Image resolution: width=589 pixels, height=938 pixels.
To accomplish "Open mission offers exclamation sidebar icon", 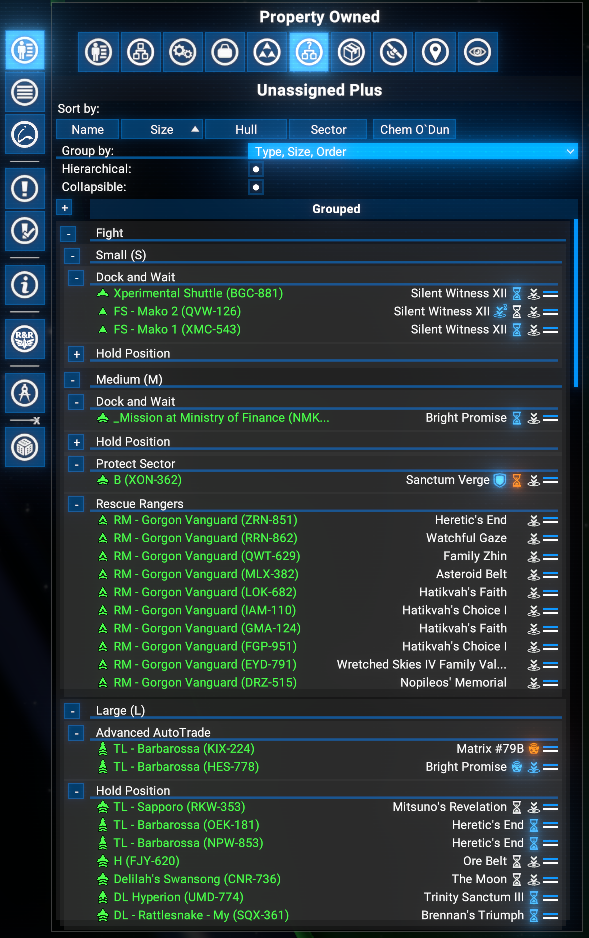I will [x=25, y=189].
